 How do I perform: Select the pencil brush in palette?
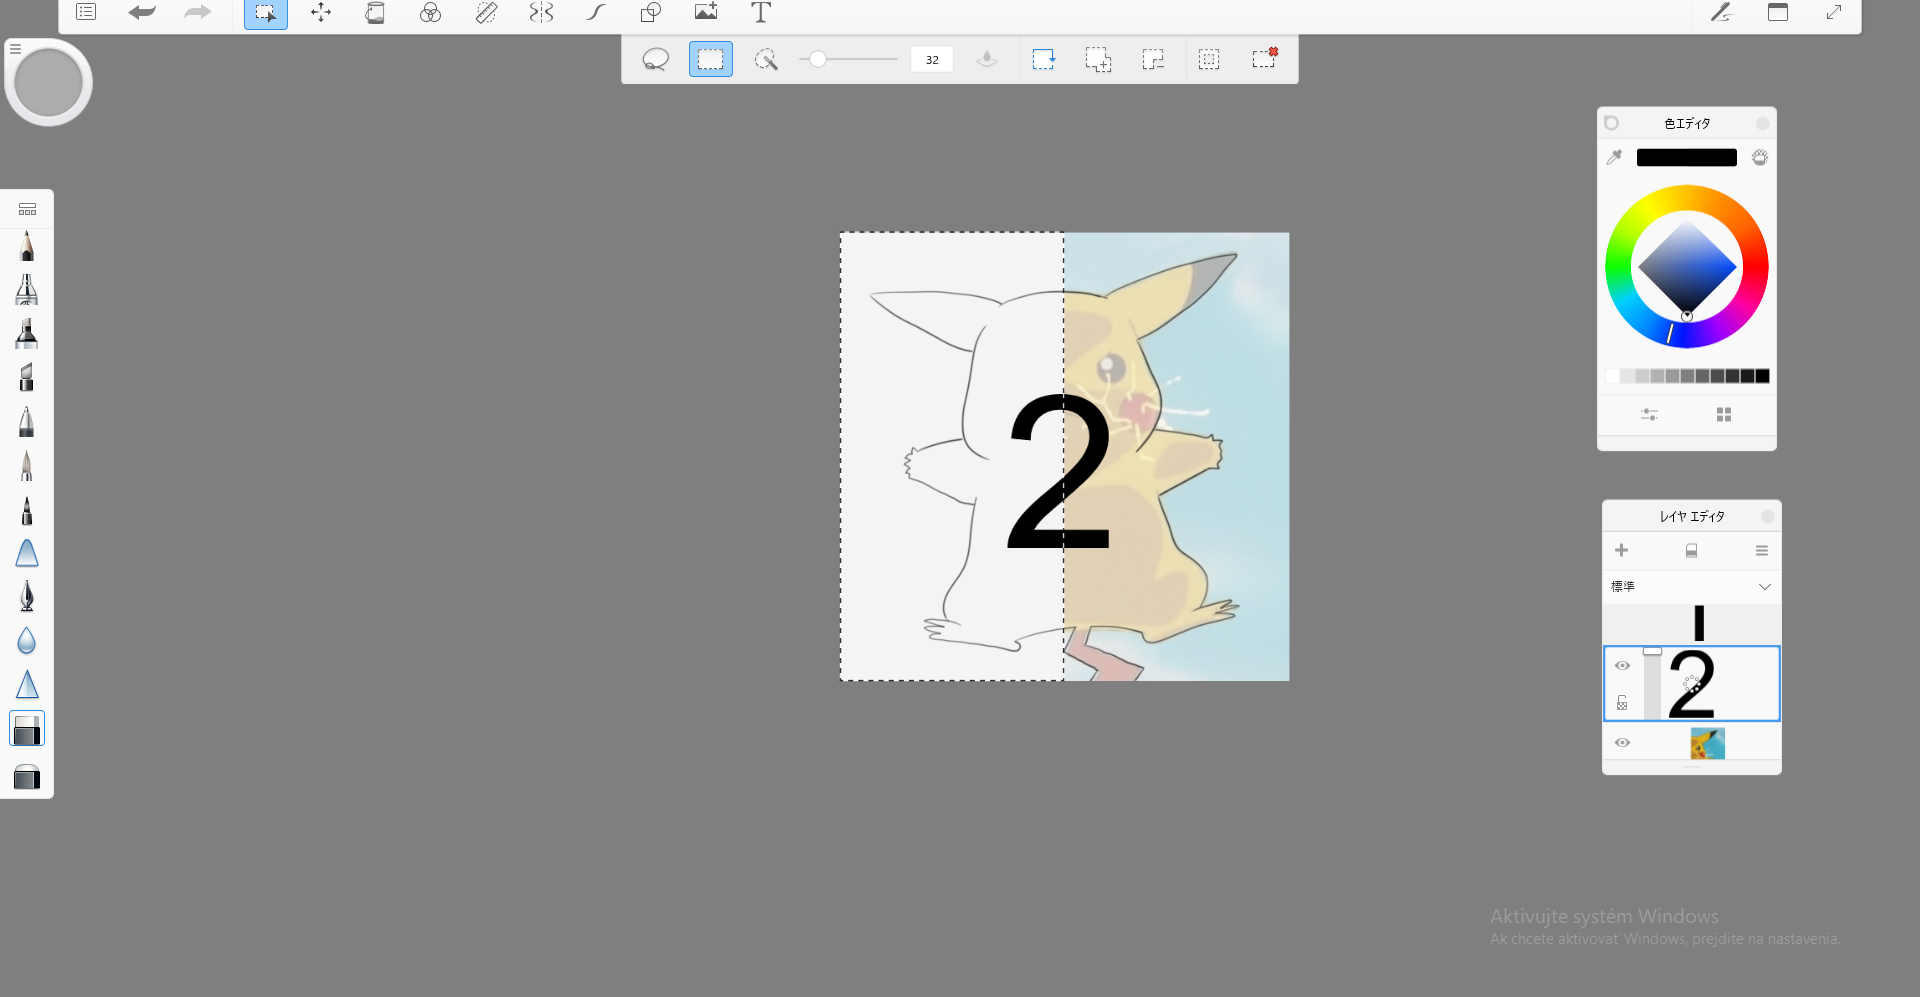click(27, 246)
